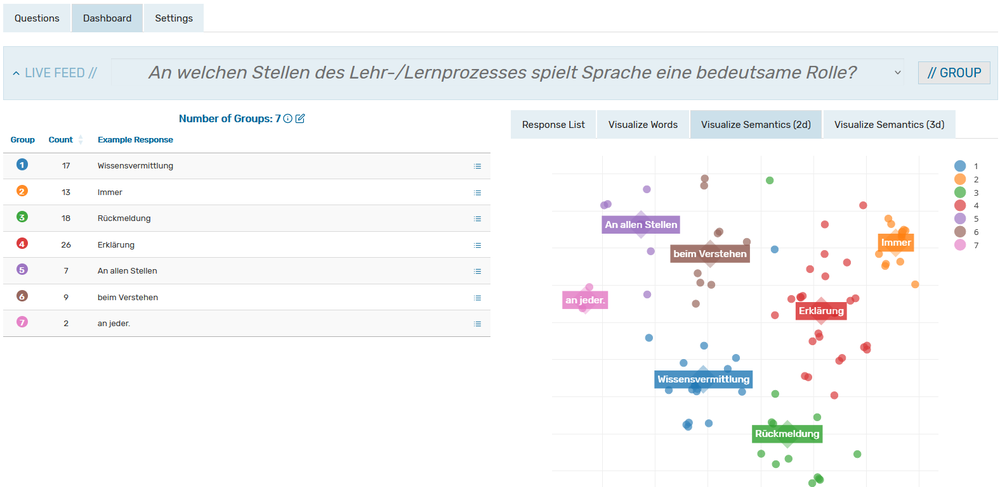Toggle group 7 visibility in chart legend
This screenshot has height=487, width=1000.
pyautogui.click(x=960, y=244)
